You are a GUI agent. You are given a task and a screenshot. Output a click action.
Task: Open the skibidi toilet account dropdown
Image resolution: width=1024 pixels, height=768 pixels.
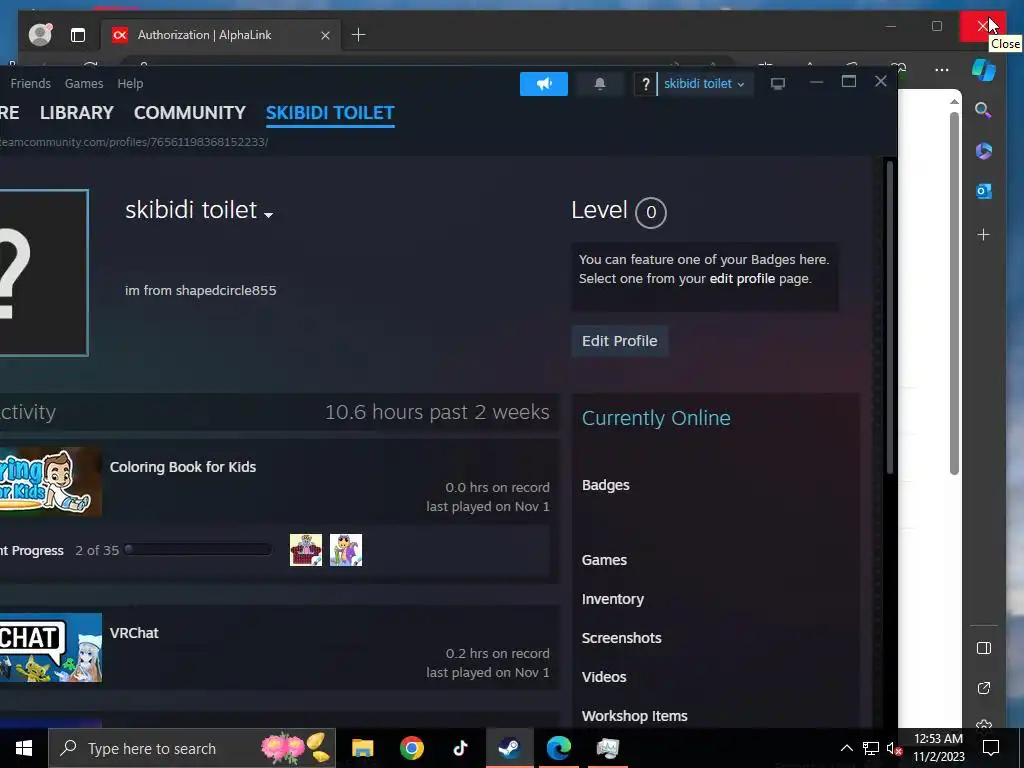704,84
